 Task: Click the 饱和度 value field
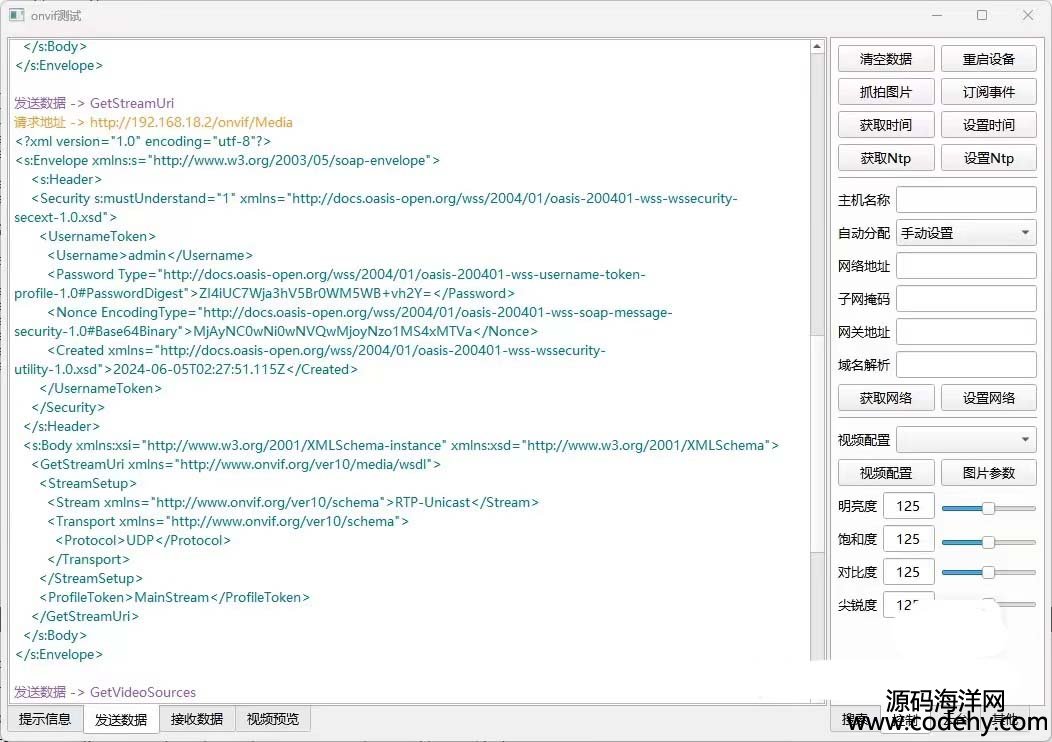(x=908, y=539)
